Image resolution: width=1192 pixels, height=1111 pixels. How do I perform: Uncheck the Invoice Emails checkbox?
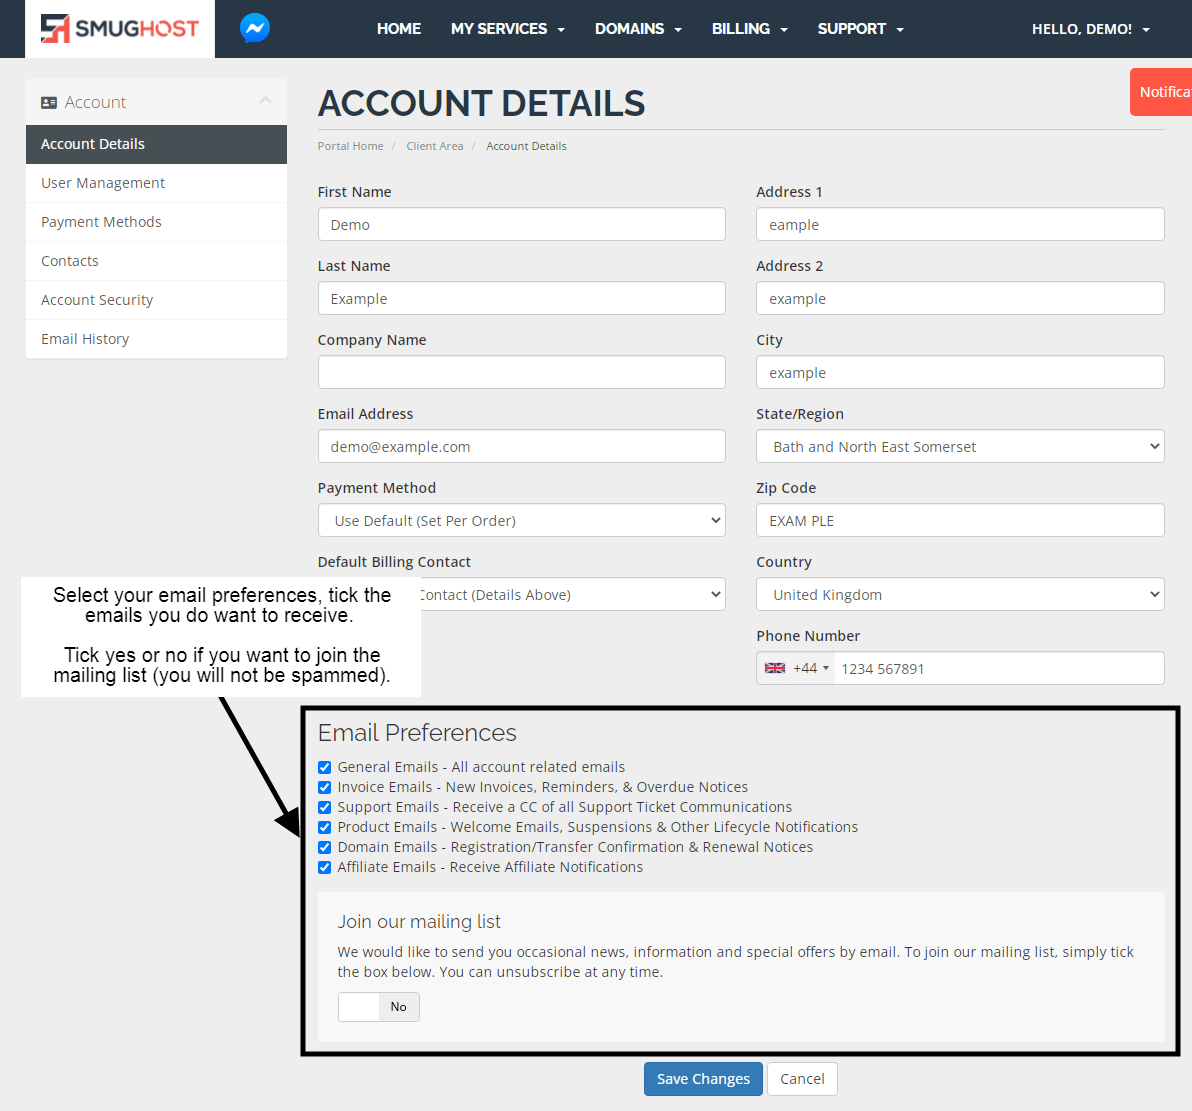(x=324, y=787)
